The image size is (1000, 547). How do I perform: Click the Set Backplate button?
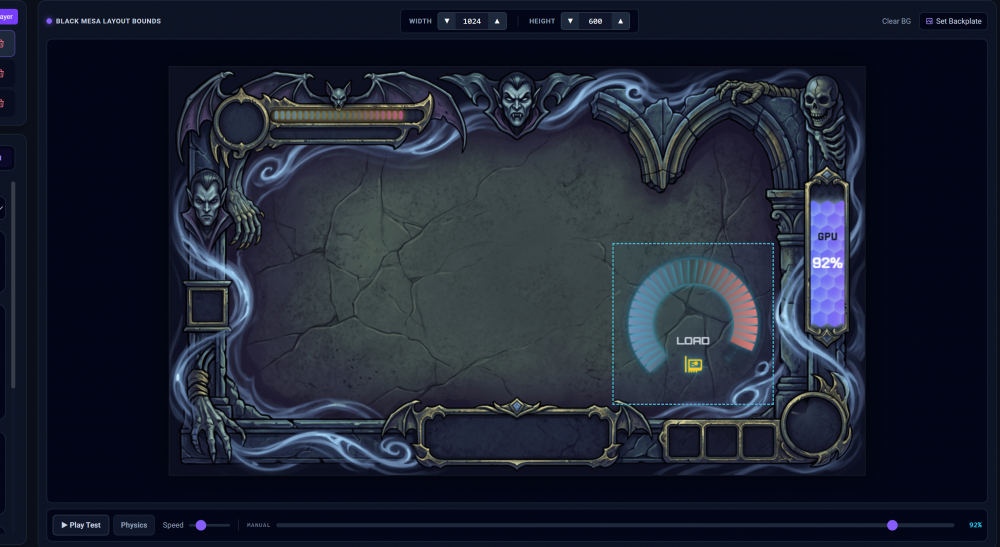[x=953, y=21]
